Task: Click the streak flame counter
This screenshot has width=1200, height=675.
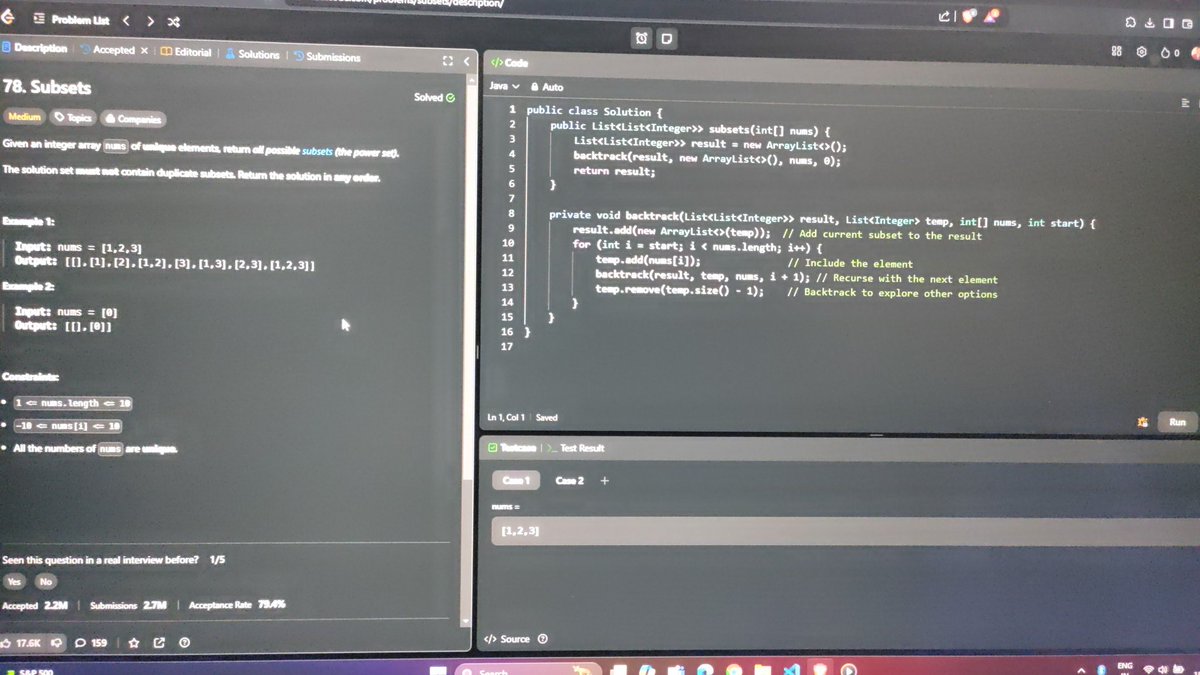Action: pyautogui.click(x=1171, y=52)
